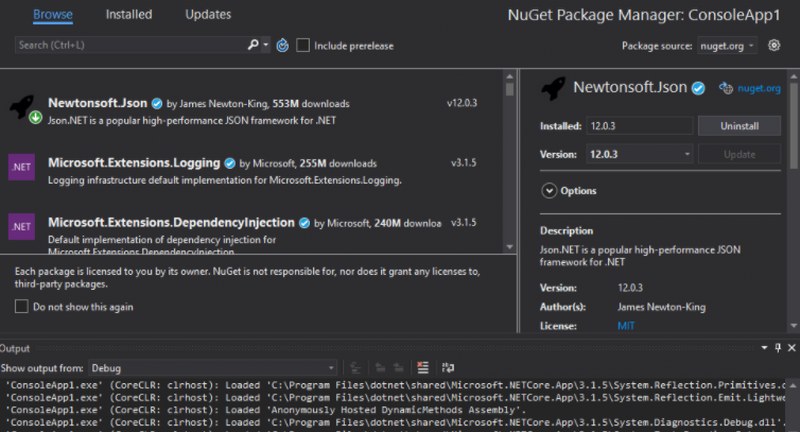Select Newtonsoft.Json package name in list
The width and height of the screenshot is (800, 432).
(x=97, y=103)
